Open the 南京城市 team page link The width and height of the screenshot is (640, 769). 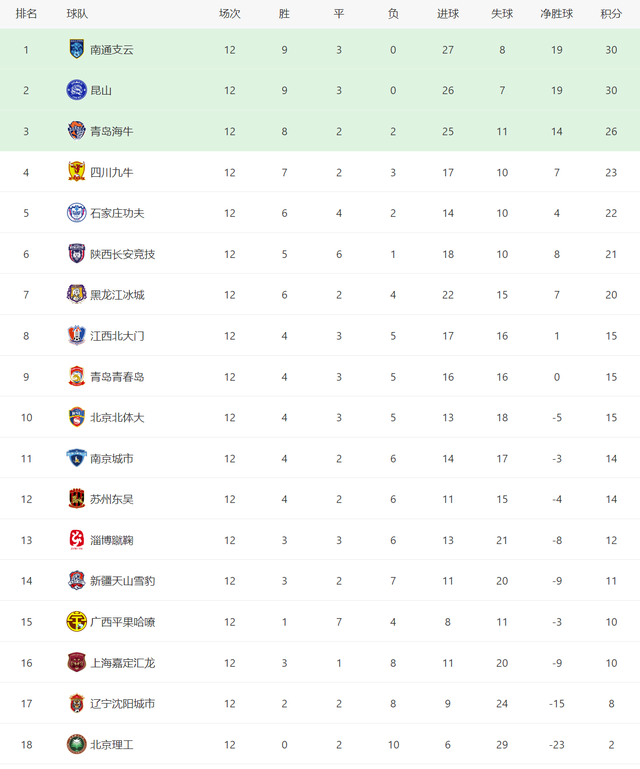[x=112, y=459]
